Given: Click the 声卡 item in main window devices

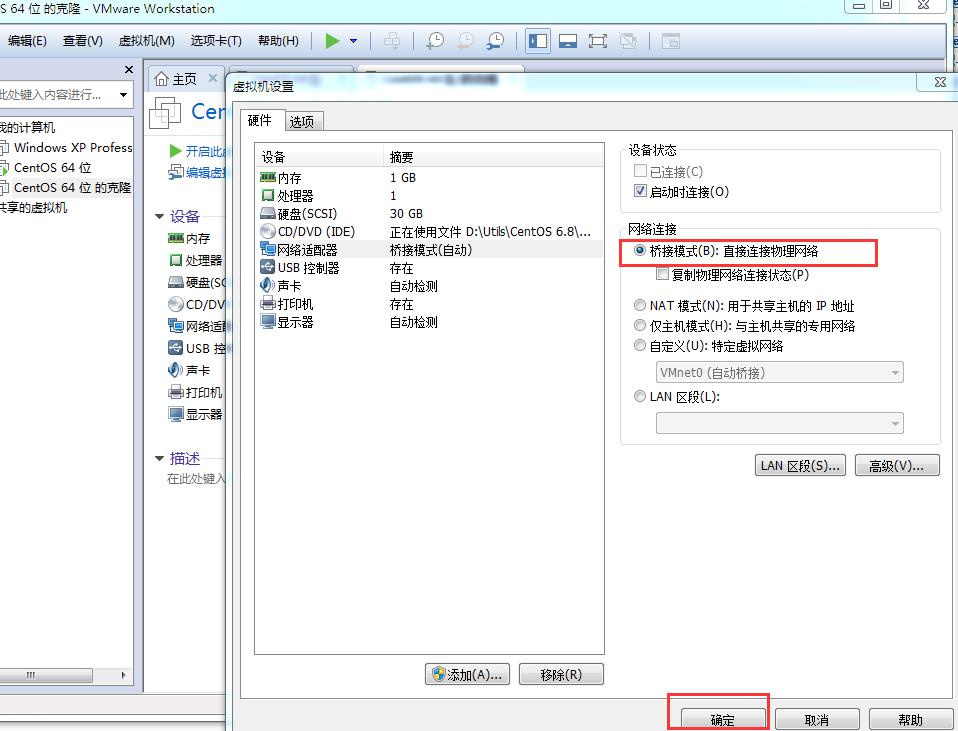Looking at the screenshot, I should [189, 370].
